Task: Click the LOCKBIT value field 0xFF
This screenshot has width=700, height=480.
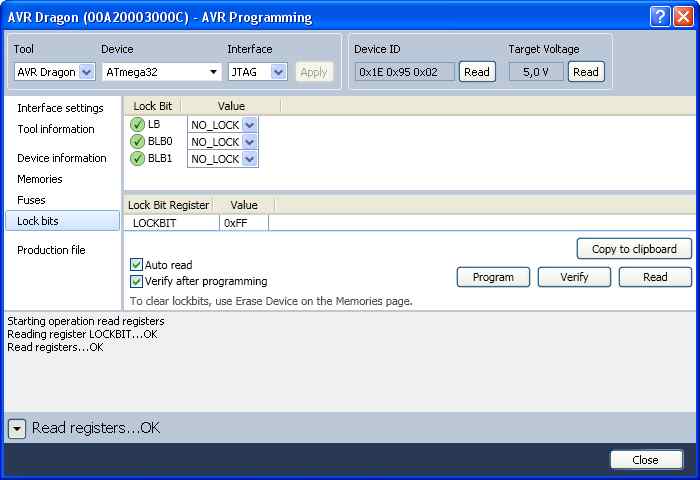Action: pyautogui.click(x=244, y=223)
